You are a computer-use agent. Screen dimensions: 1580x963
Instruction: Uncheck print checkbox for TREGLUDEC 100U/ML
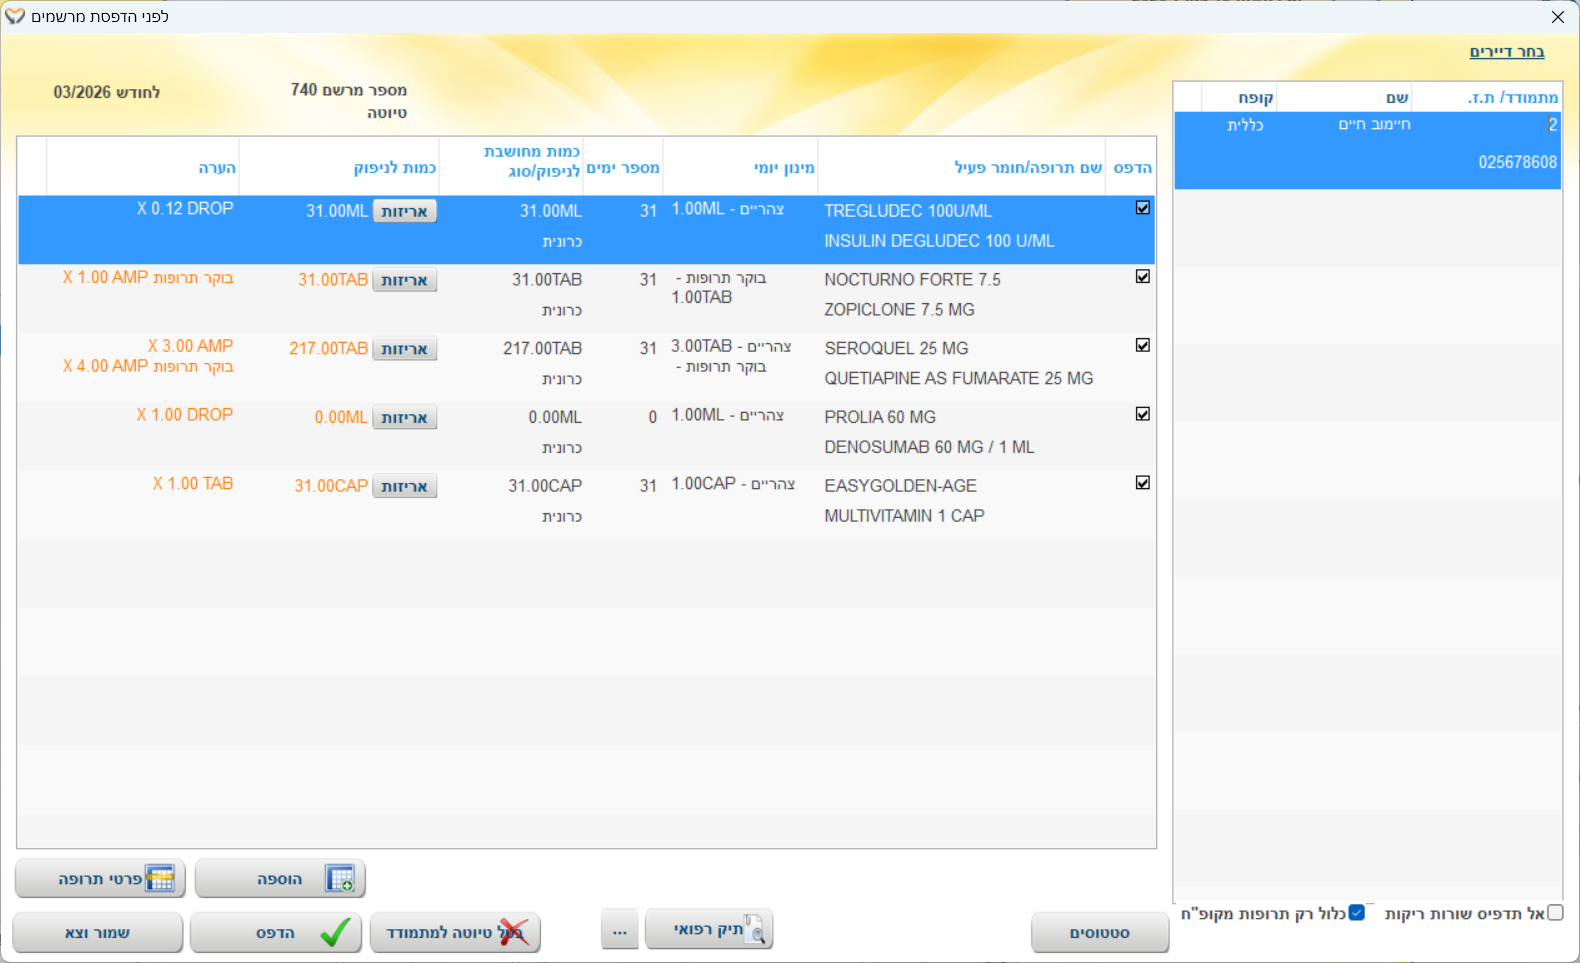[1142, 208]
